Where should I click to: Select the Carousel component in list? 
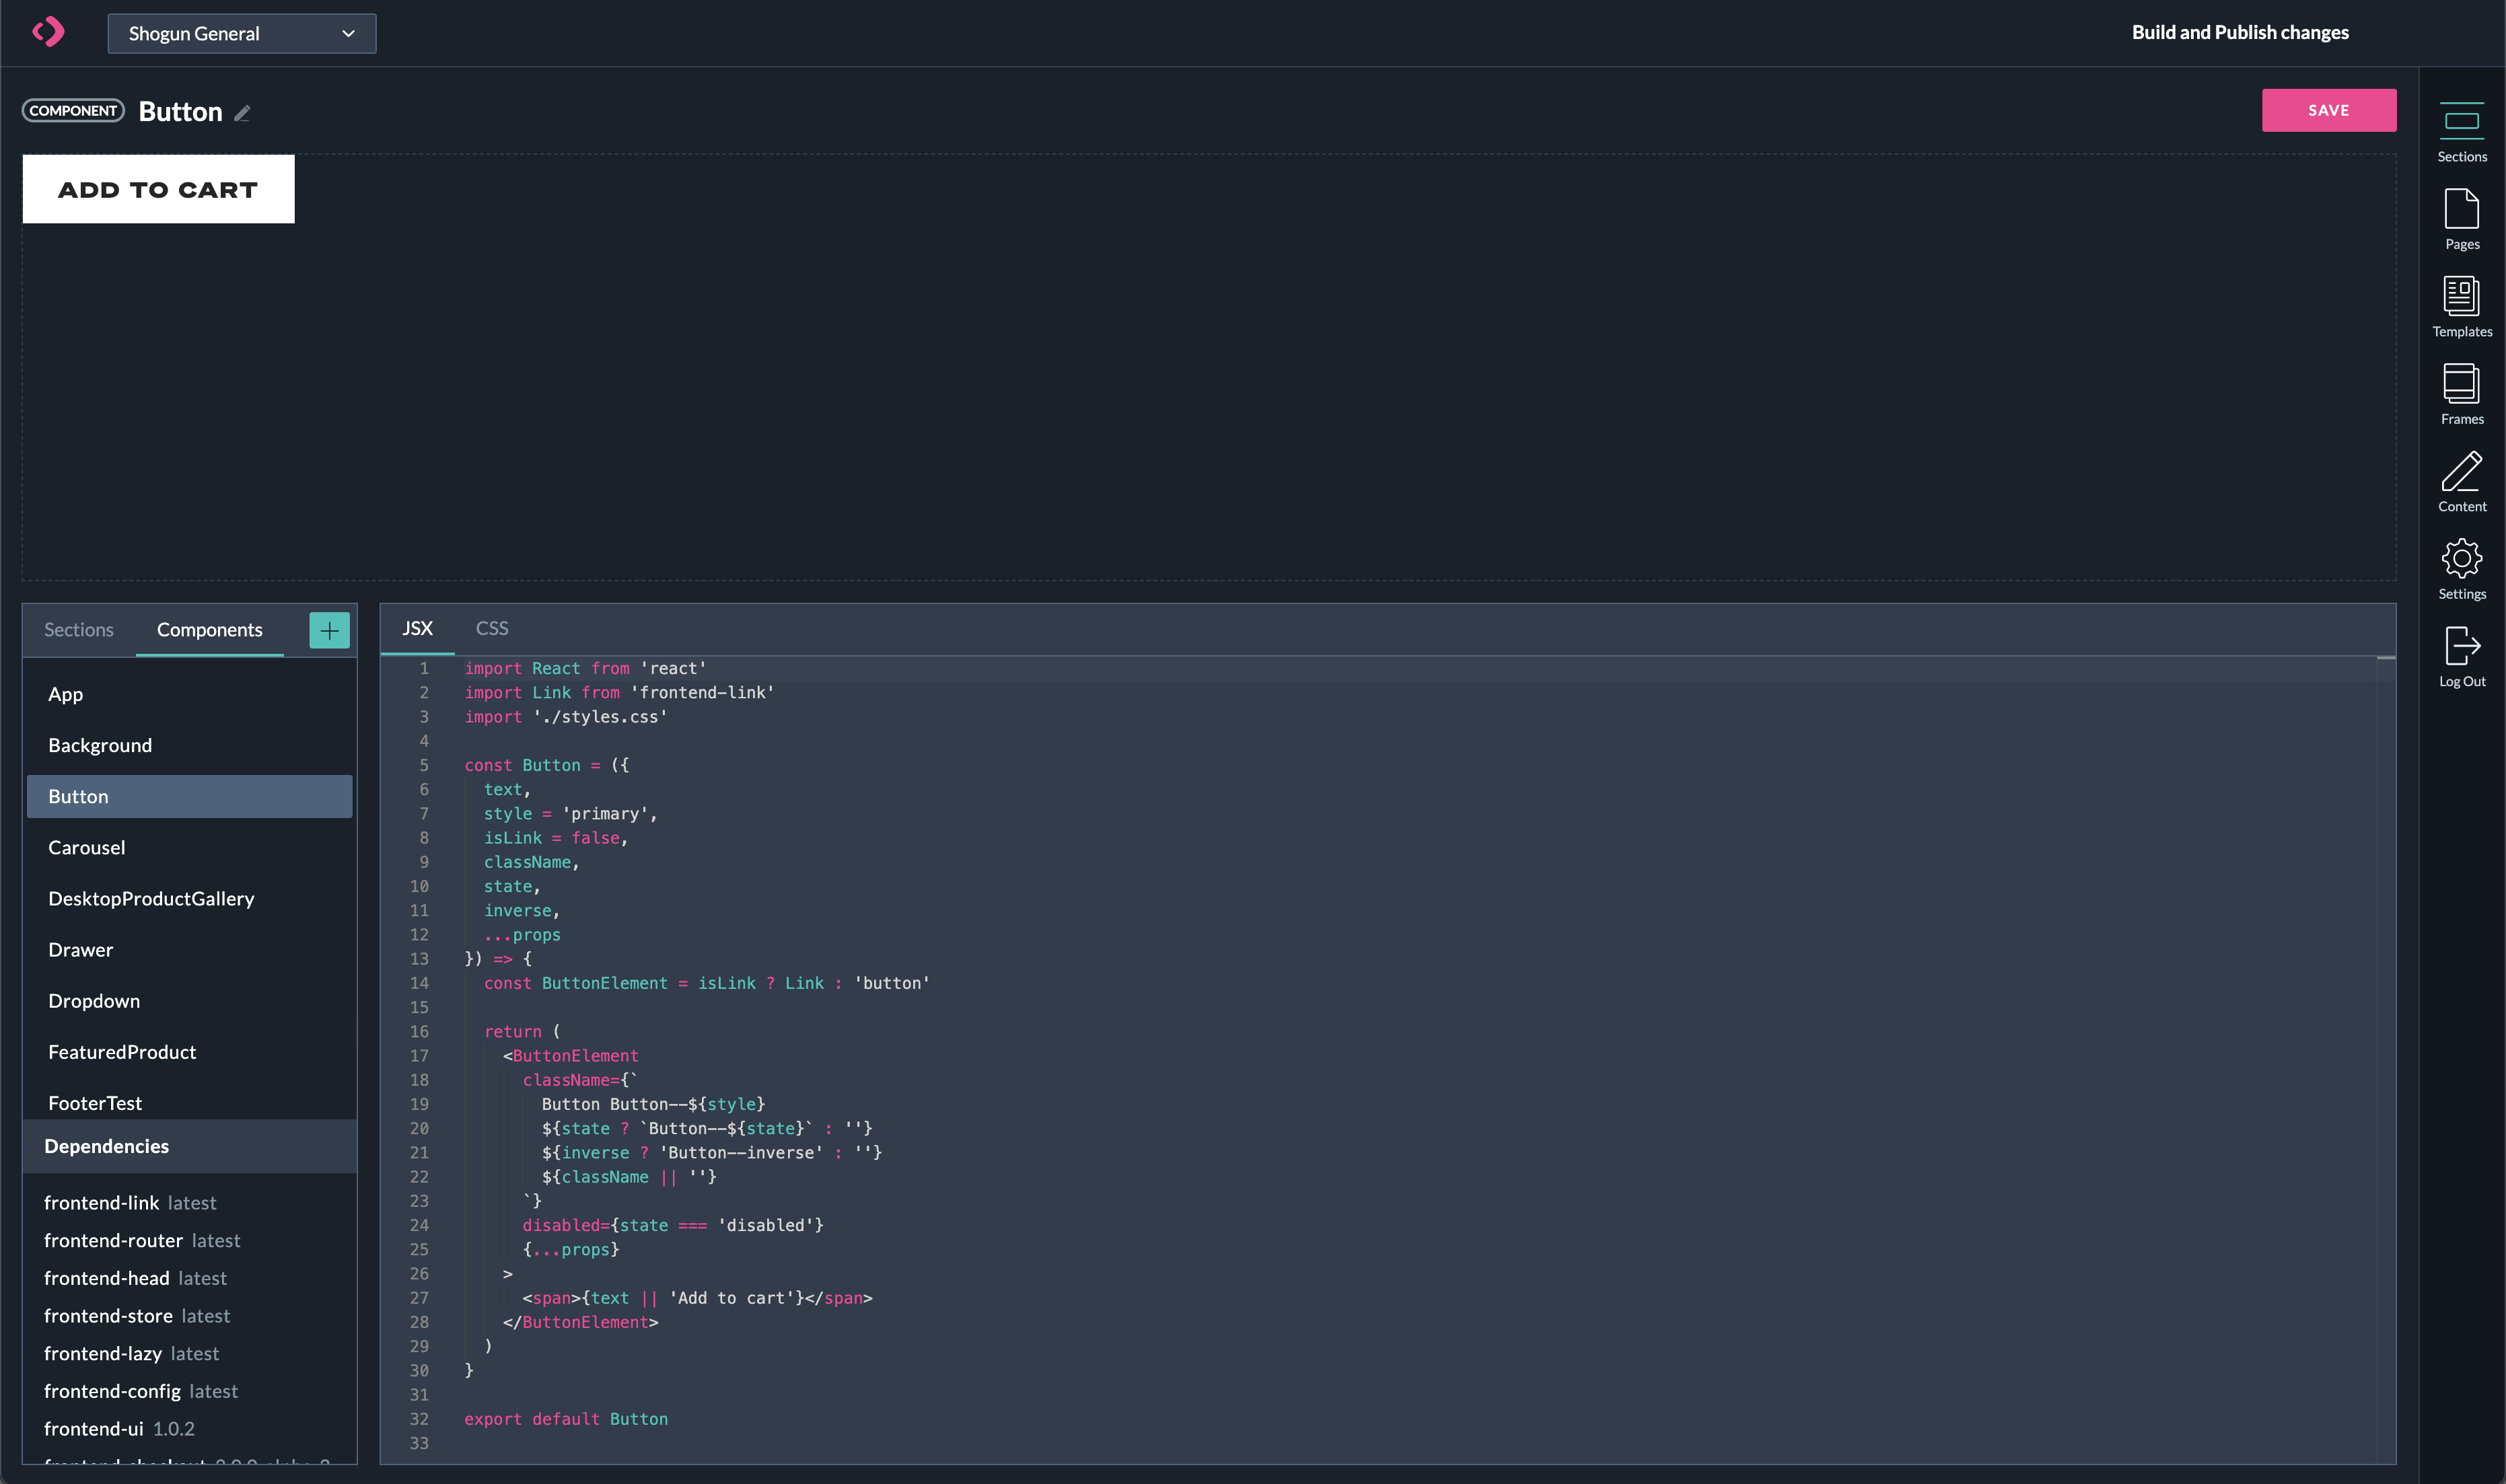pyautogui.click(x=87, y=847)
